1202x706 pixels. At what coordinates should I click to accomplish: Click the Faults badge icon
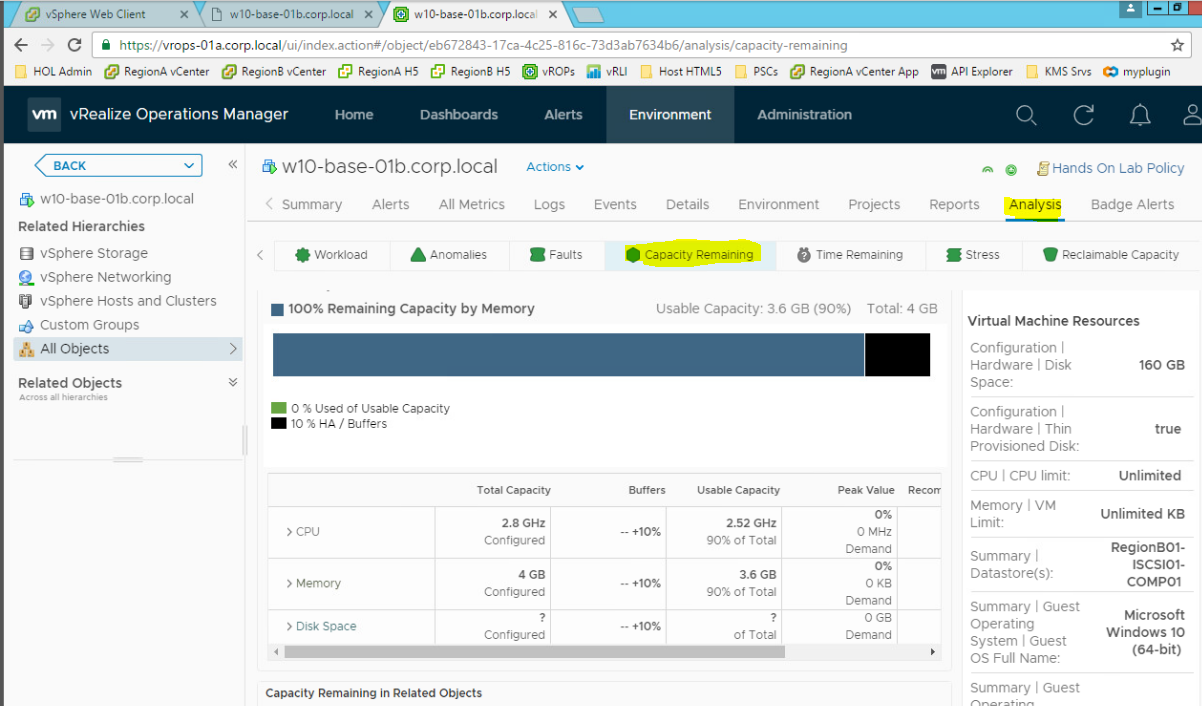click(537, 255)
